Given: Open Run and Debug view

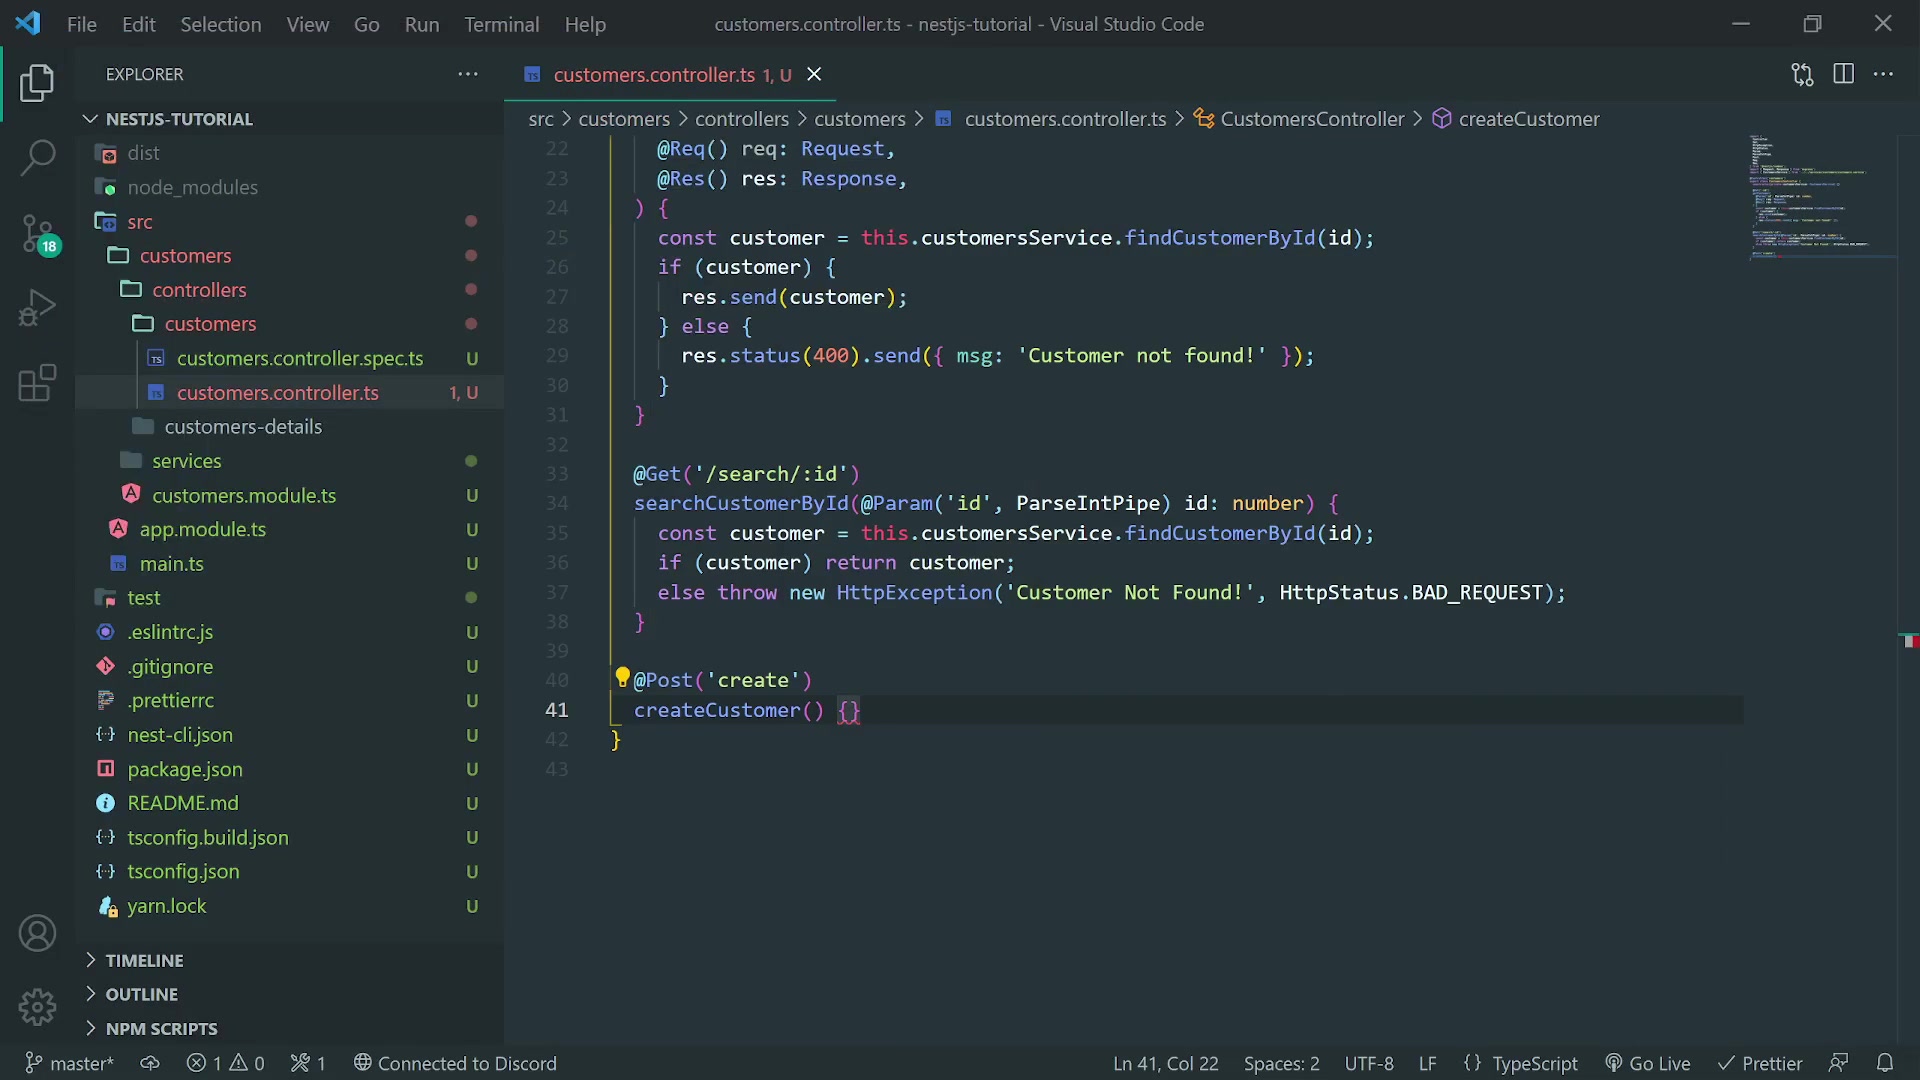Looking at the screenshot, I should pos(37,307).
